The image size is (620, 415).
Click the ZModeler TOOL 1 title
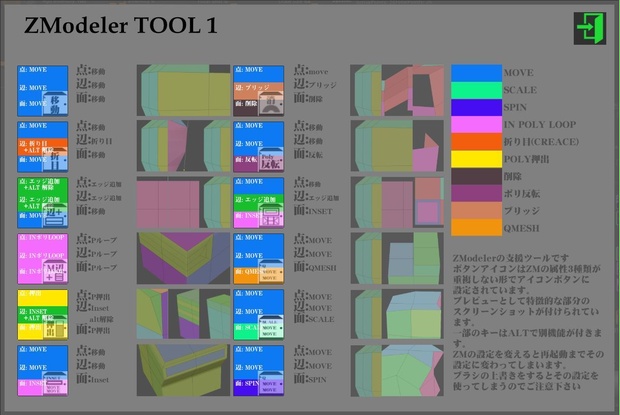121,26
